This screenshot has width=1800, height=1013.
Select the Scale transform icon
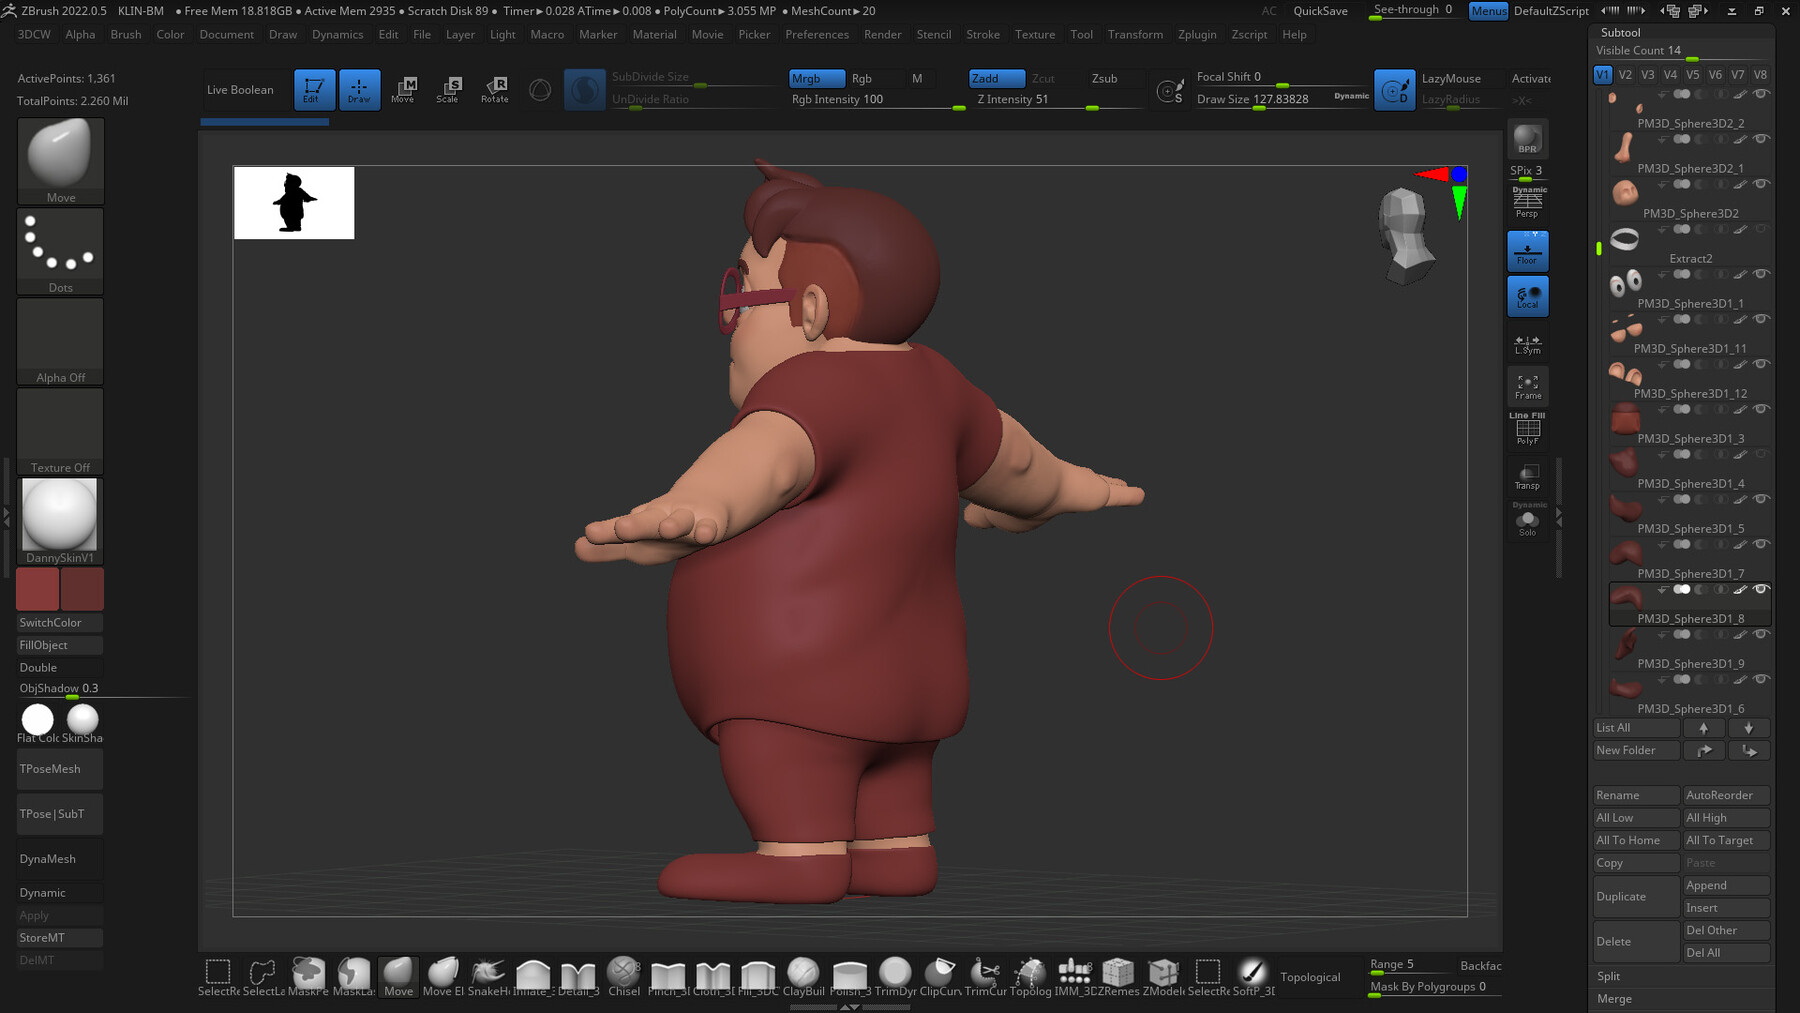pyautogui.click(x=448, y=90)
